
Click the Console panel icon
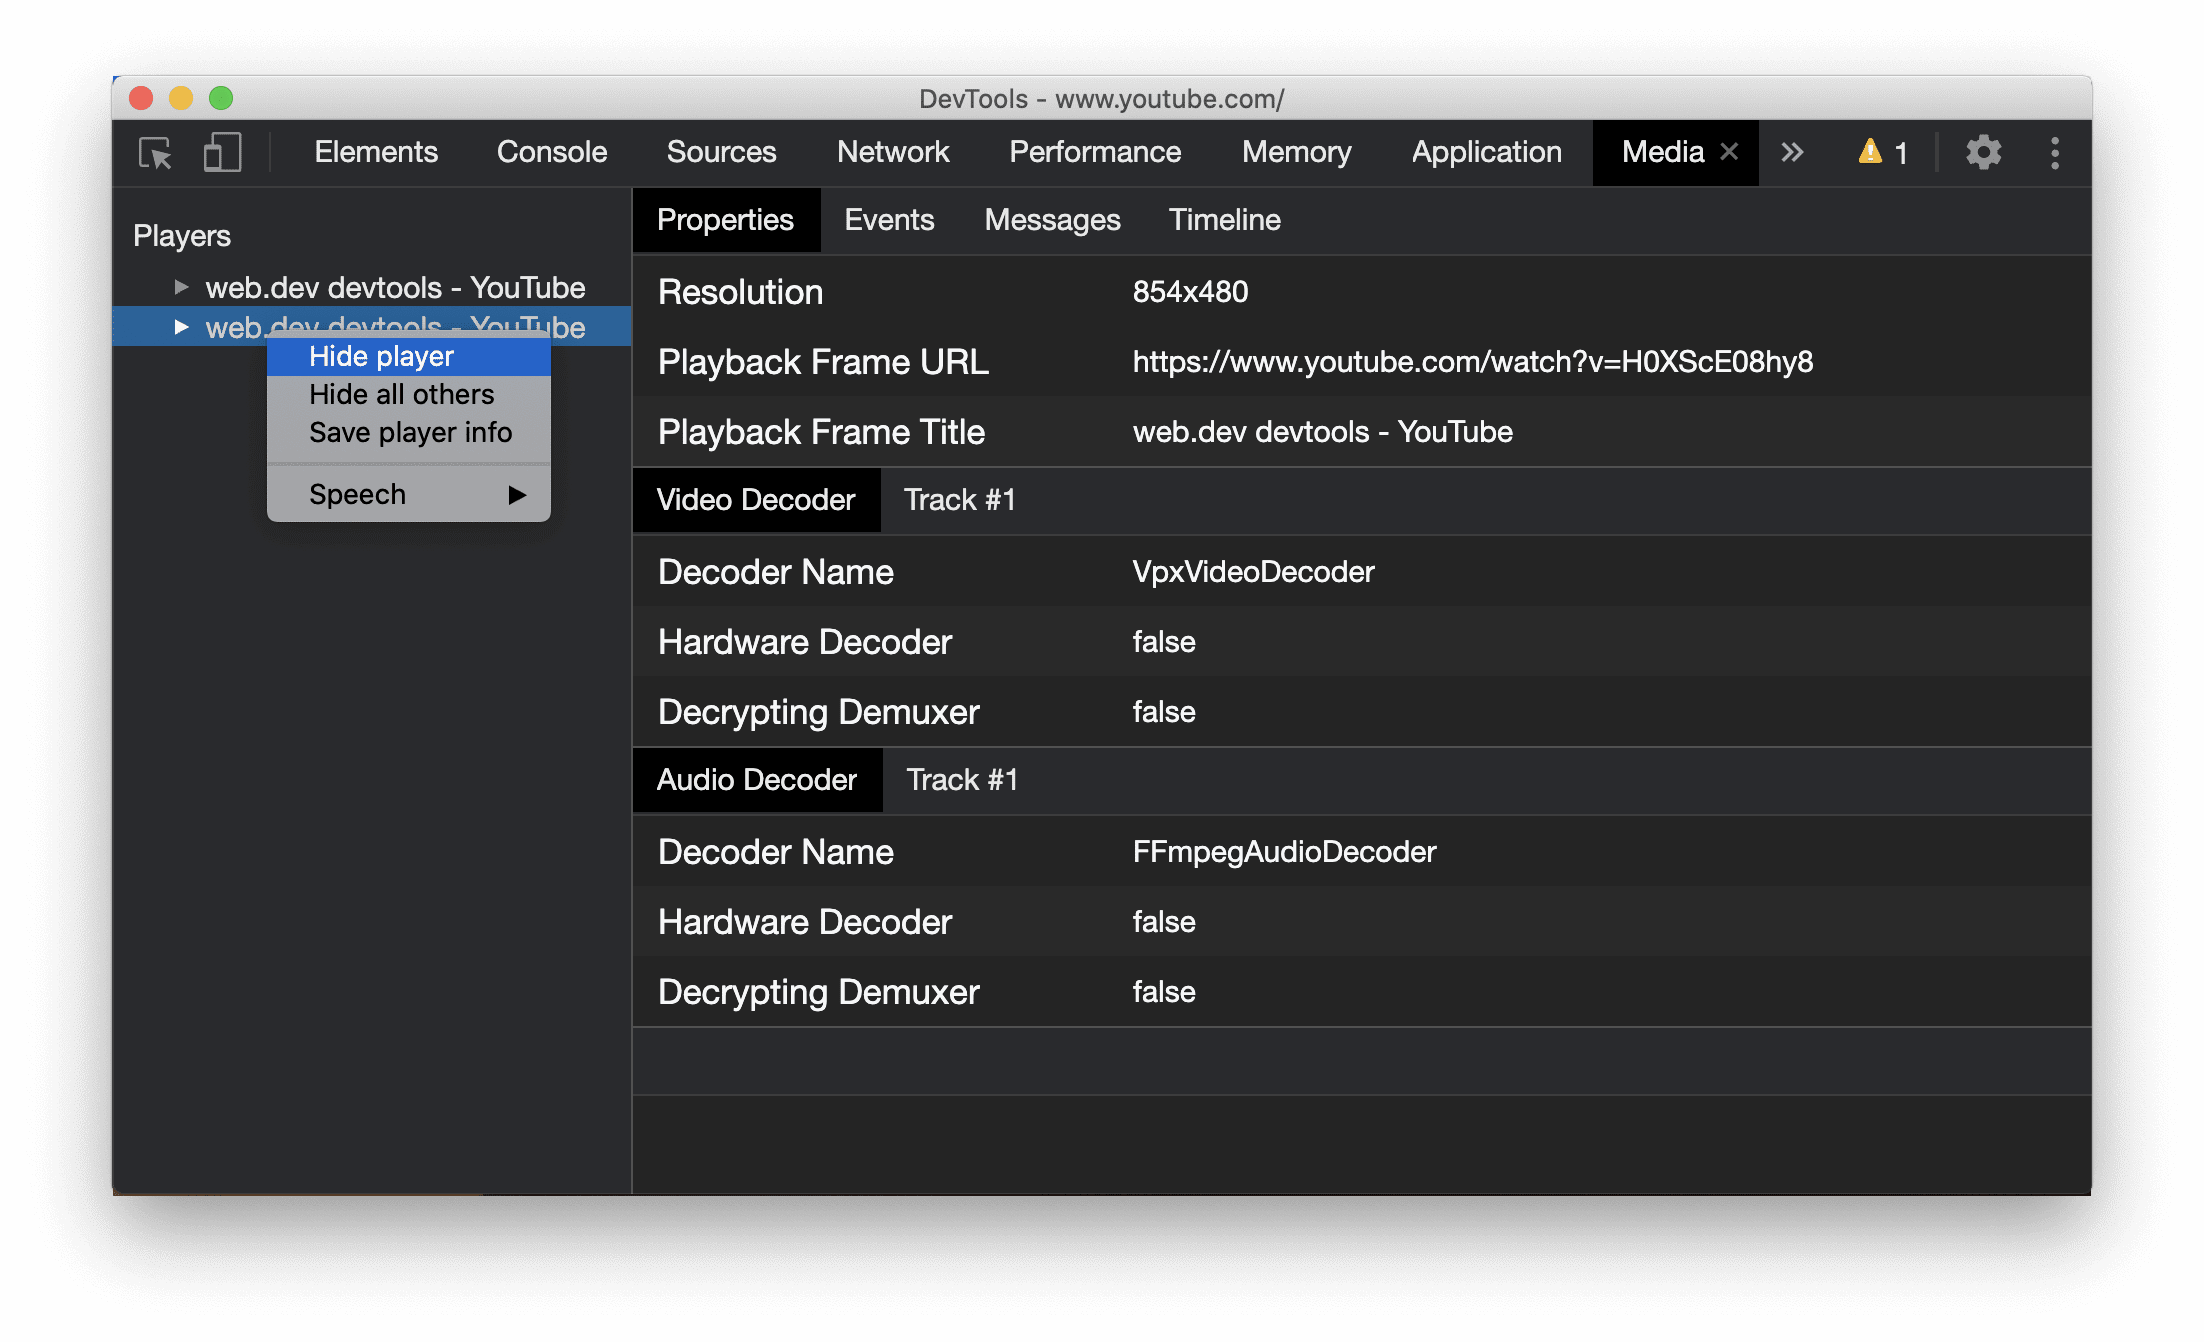click(551, 151)
